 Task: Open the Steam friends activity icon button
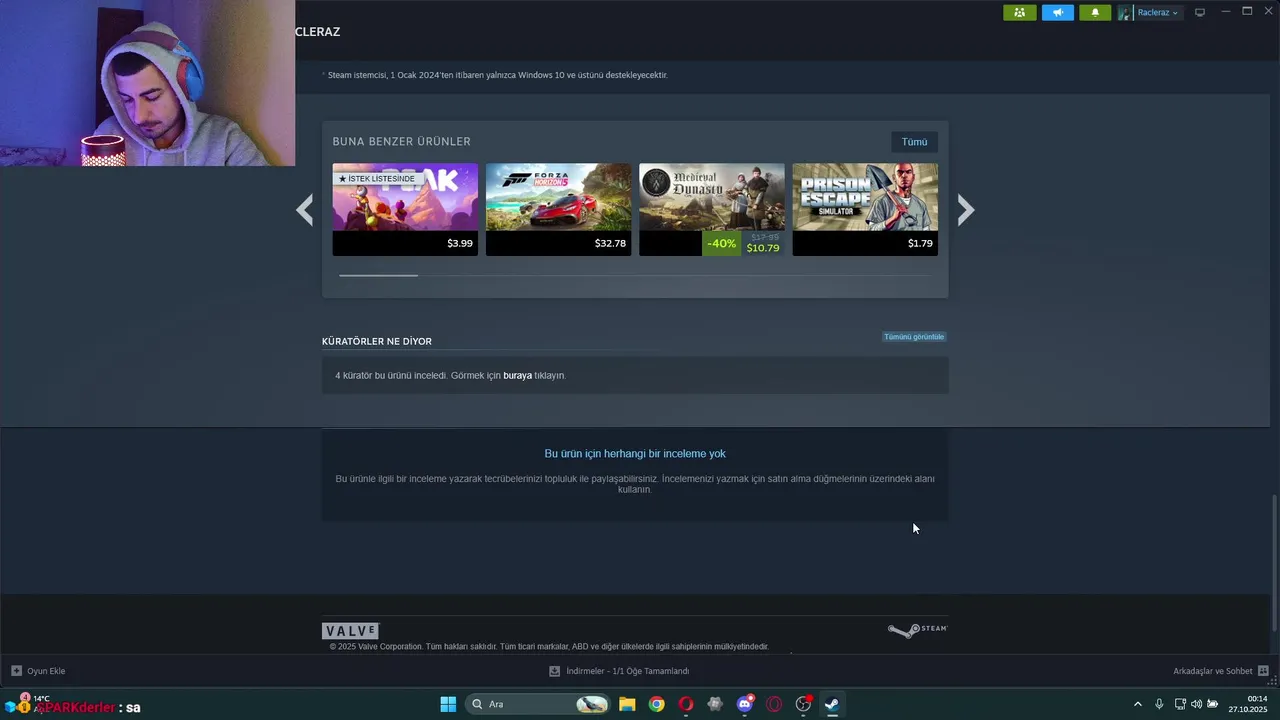[x=1019, y=13]
